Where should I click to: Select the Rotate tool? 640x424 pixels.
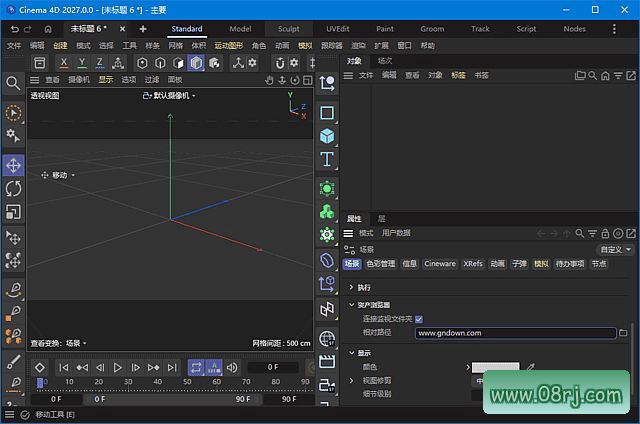coord(13,189)
